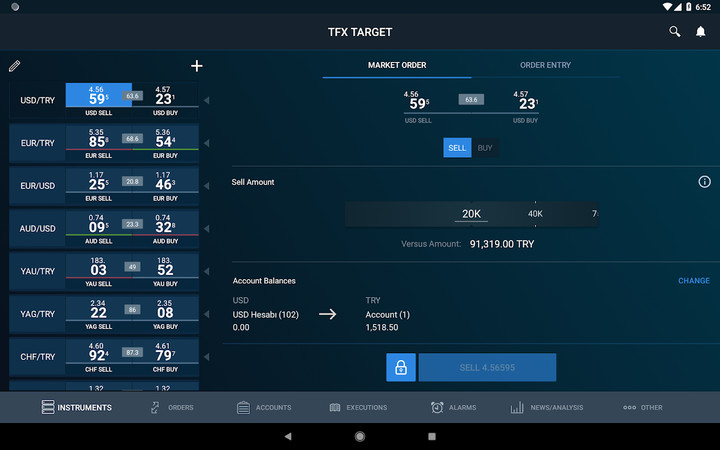Viewport: 720px width, 450px height.
Task: Tap AUD SELL price tile
Action: tap(98, 228)
